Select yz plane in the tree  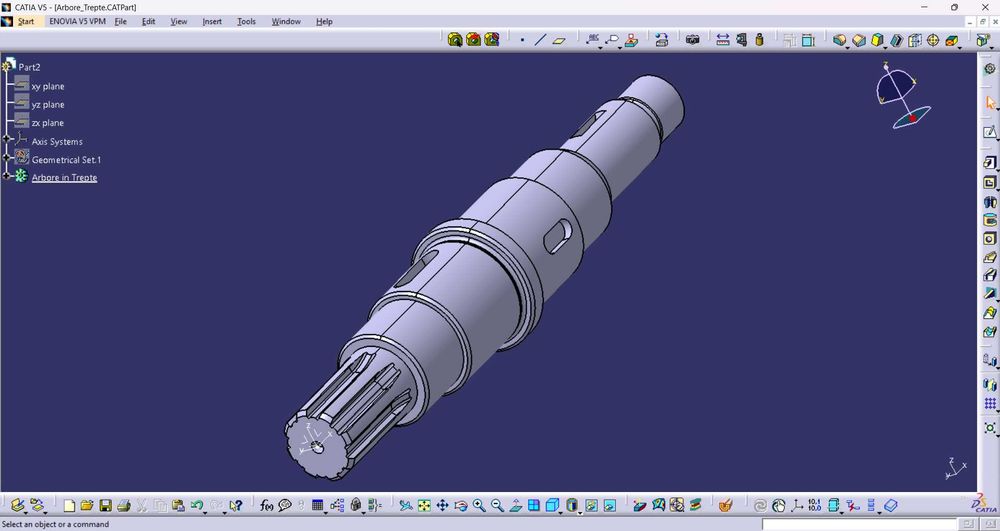click(x=48, y=105)
